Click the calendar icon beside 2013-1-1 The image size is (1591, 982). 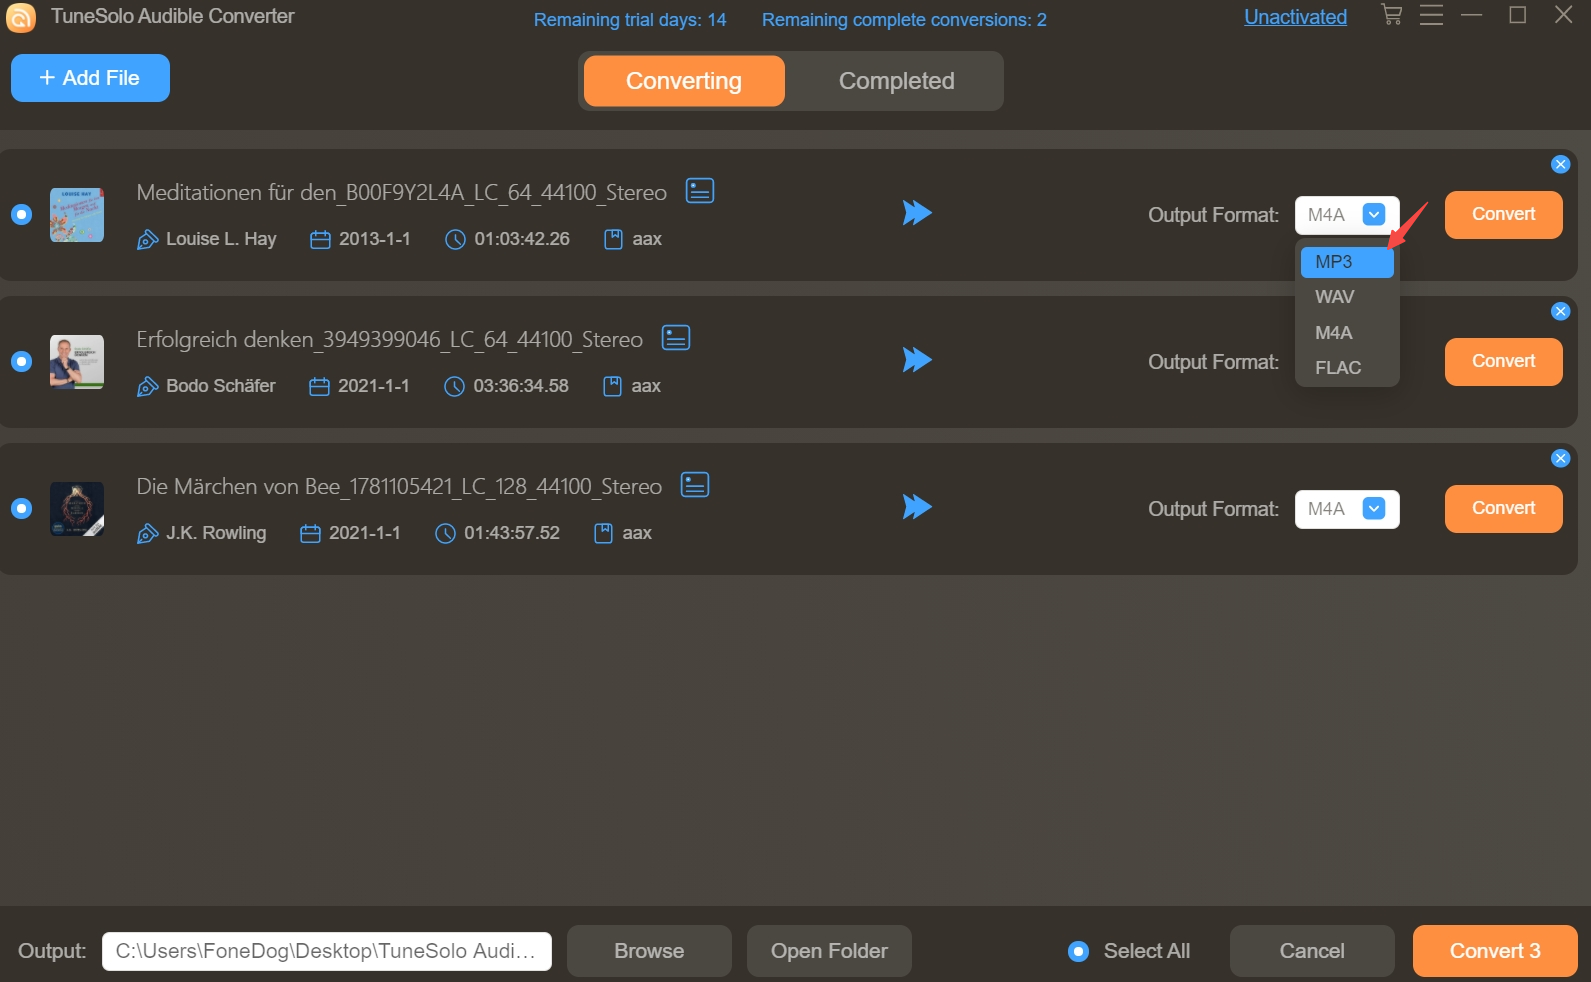coord(320,239)
